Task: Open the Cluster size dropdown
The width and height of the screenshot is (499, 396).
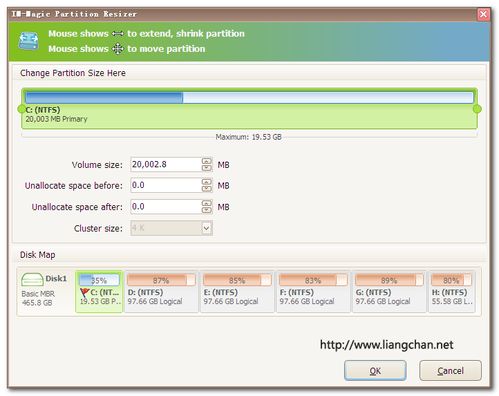Action: (x=207, y=228)
